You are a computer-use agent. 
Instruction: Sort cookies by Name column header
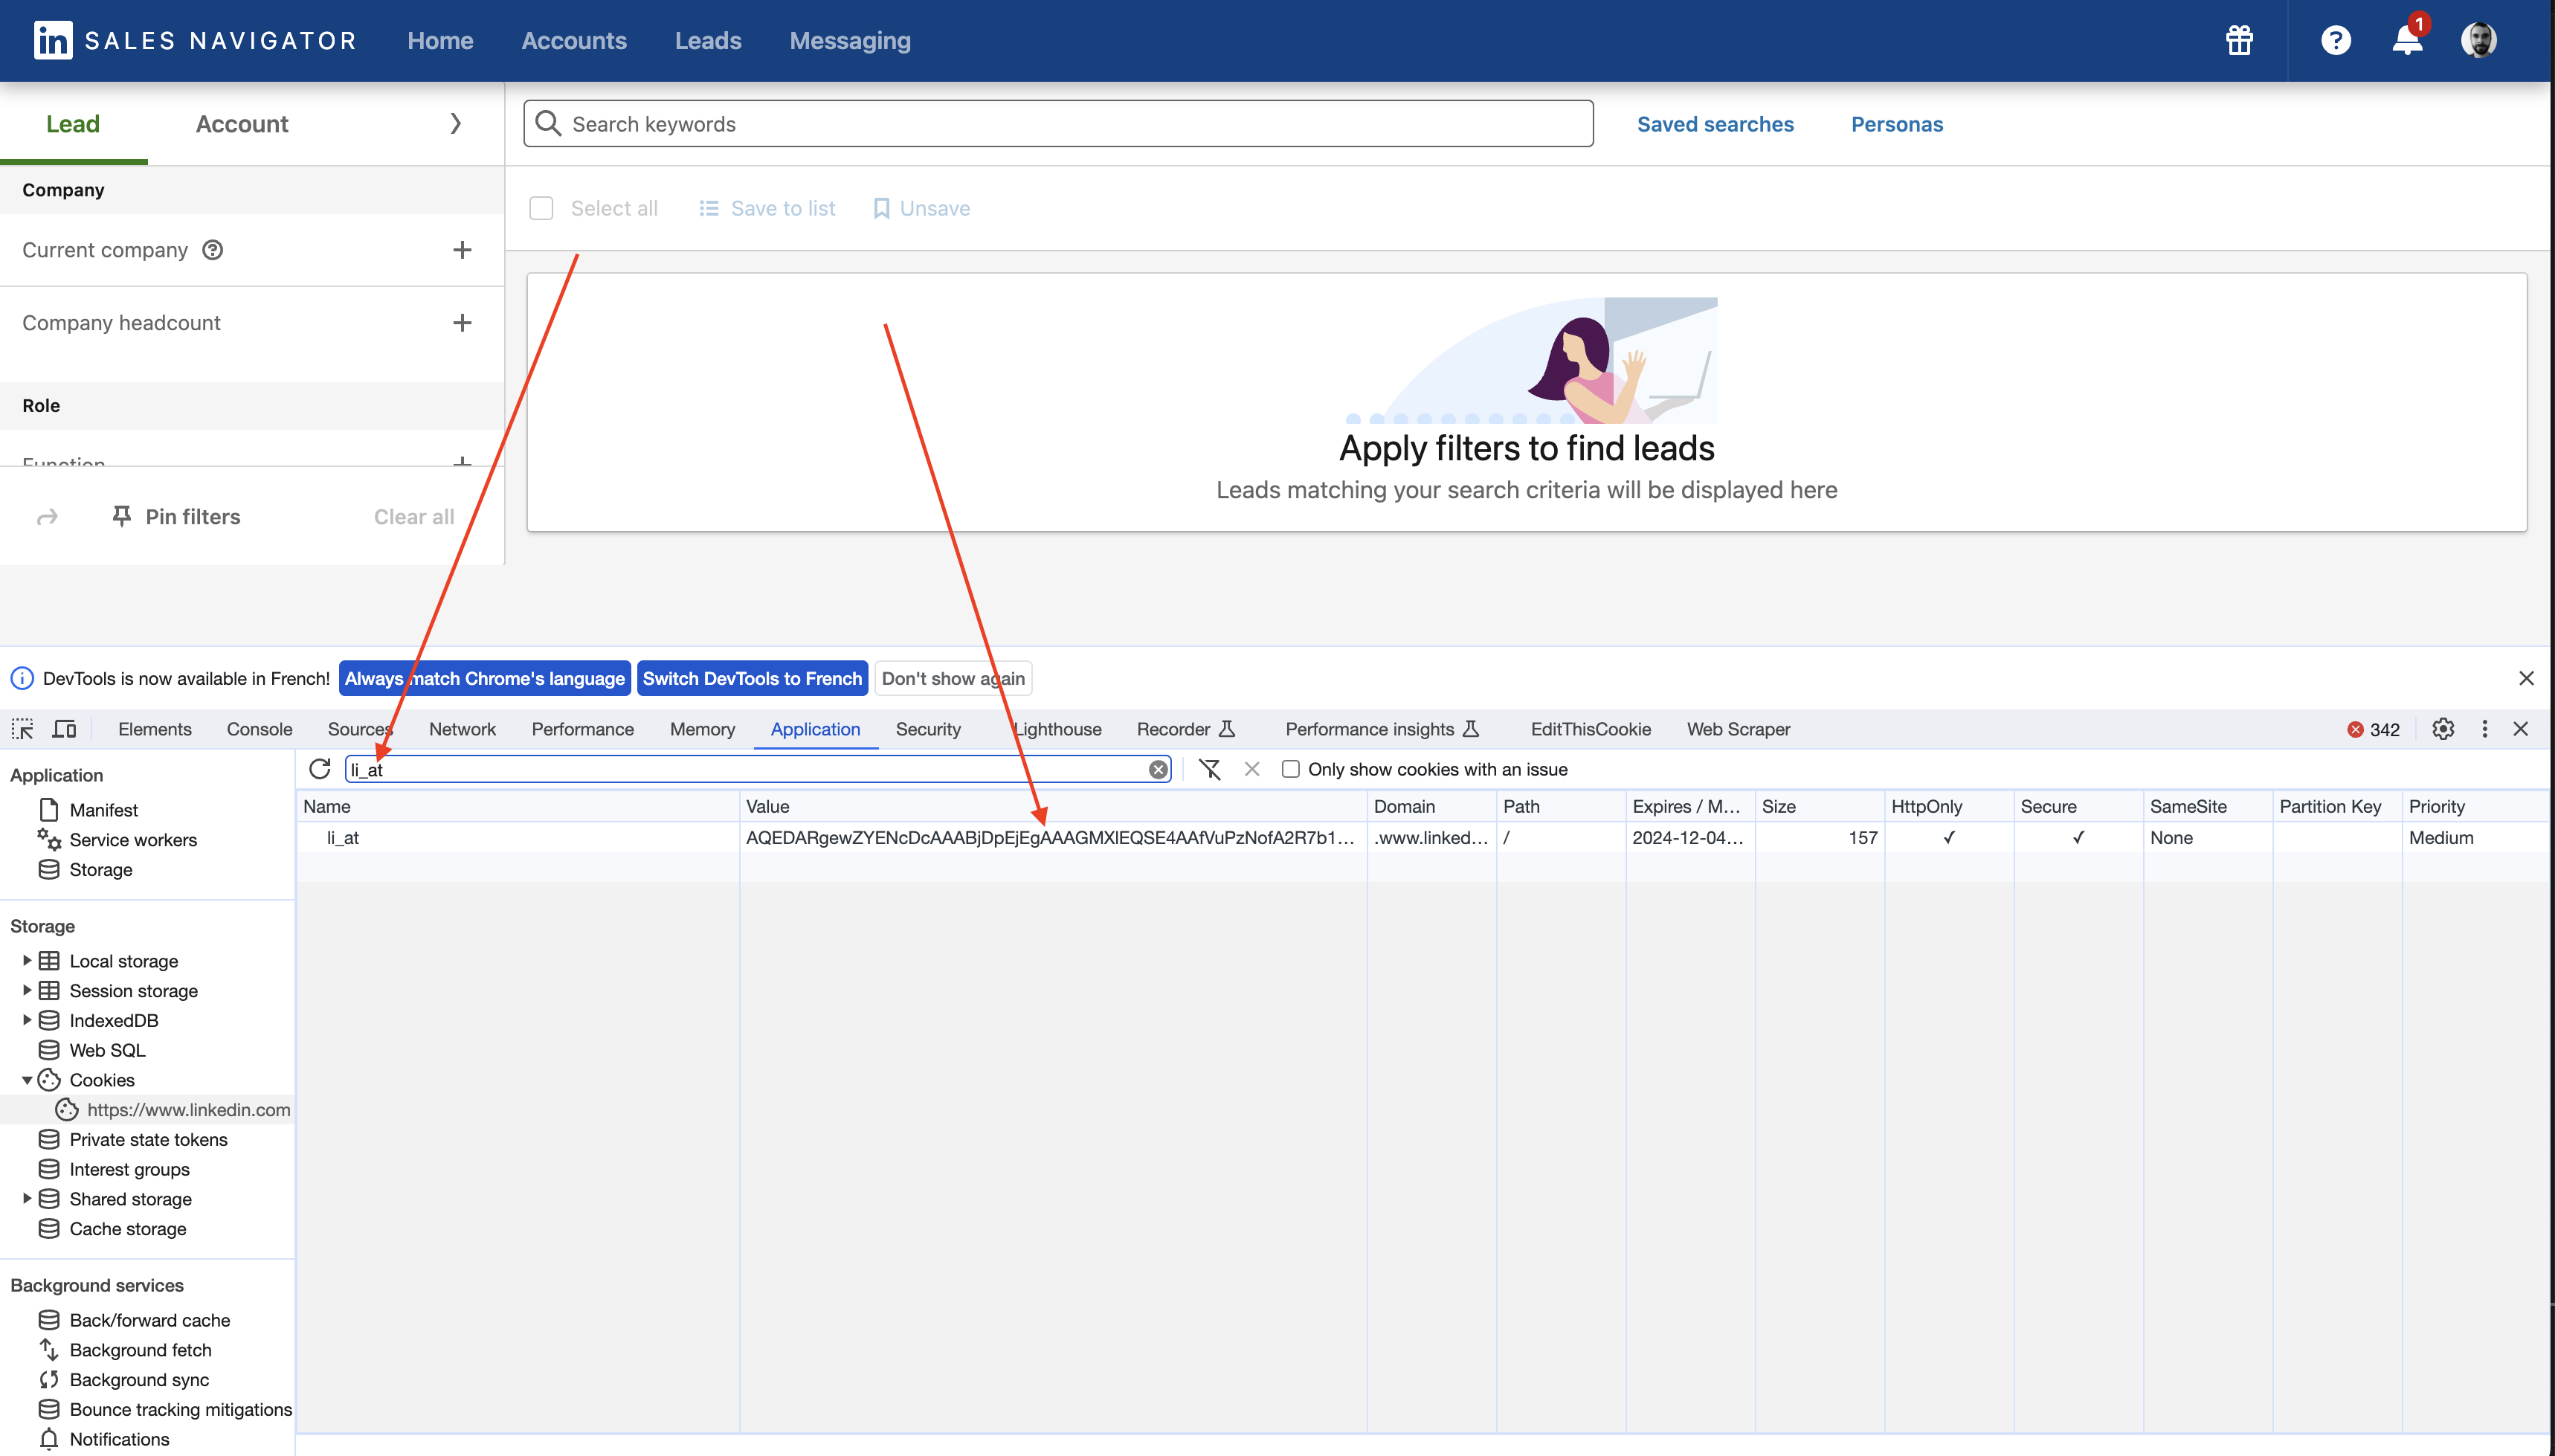coord(517,806)
